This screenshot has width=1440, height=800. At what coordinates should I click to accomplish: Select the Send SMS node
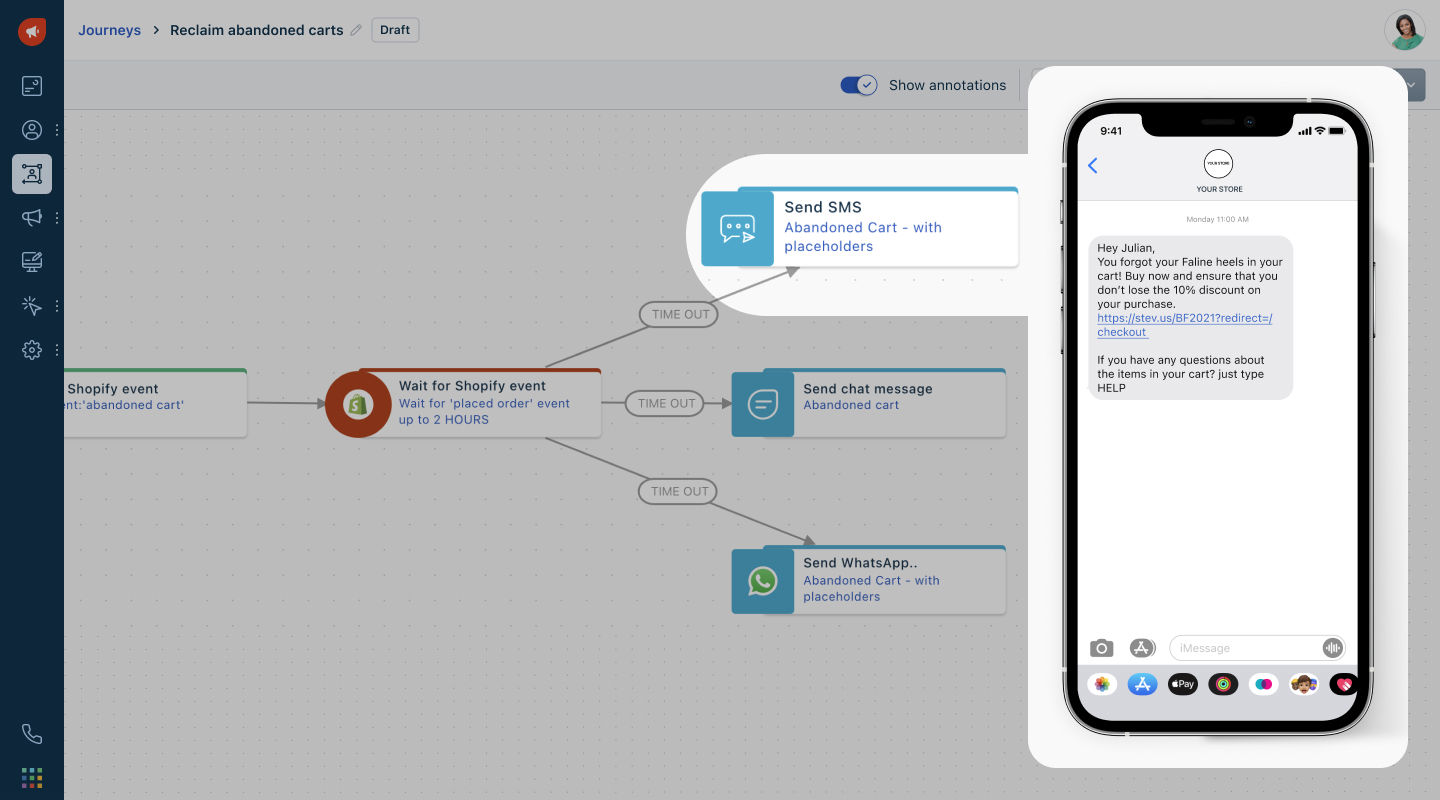pyautogui.click(x=860, y=228)
